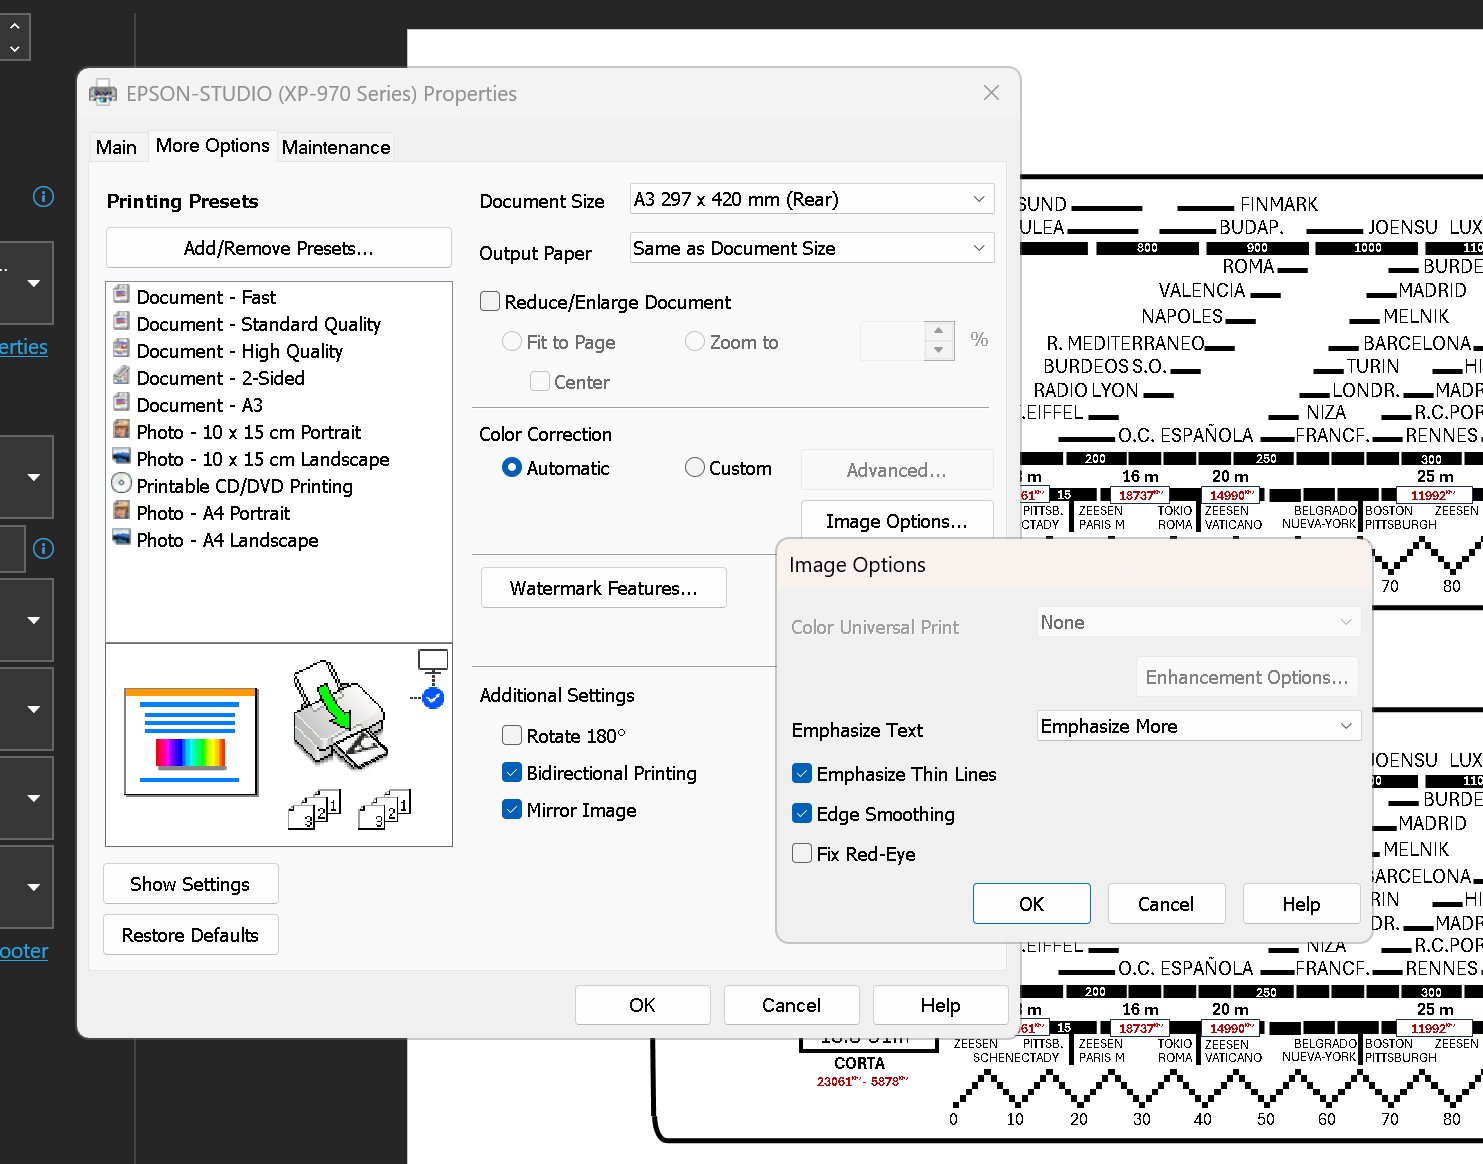Screen dimensions: 1483x1164
Task: Select Photo - 10 x 15 cm Portrait icon
Action: point(121,430)
